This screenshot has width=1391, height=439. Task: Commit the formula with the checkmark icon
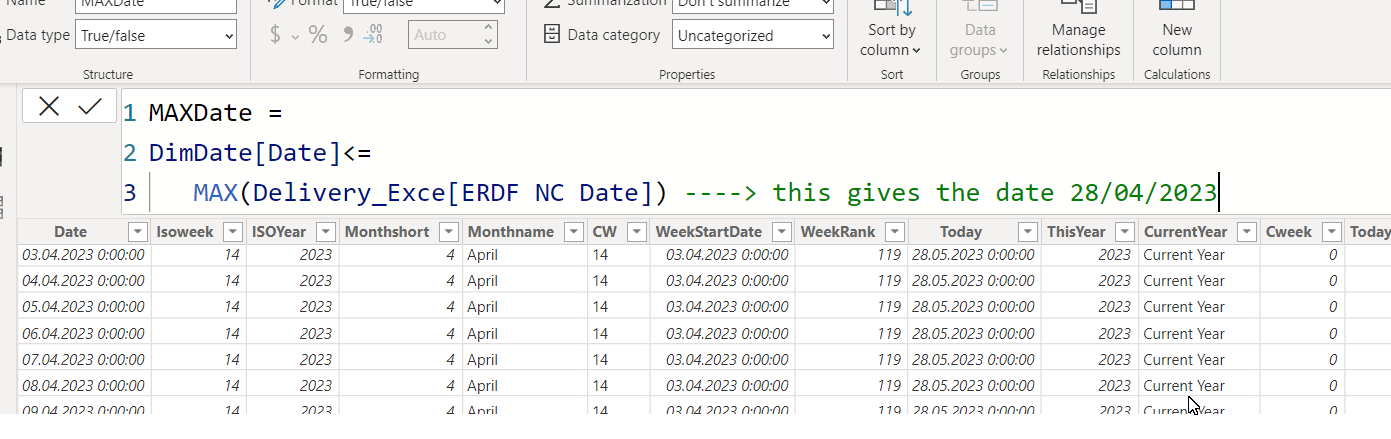point(90,107)
